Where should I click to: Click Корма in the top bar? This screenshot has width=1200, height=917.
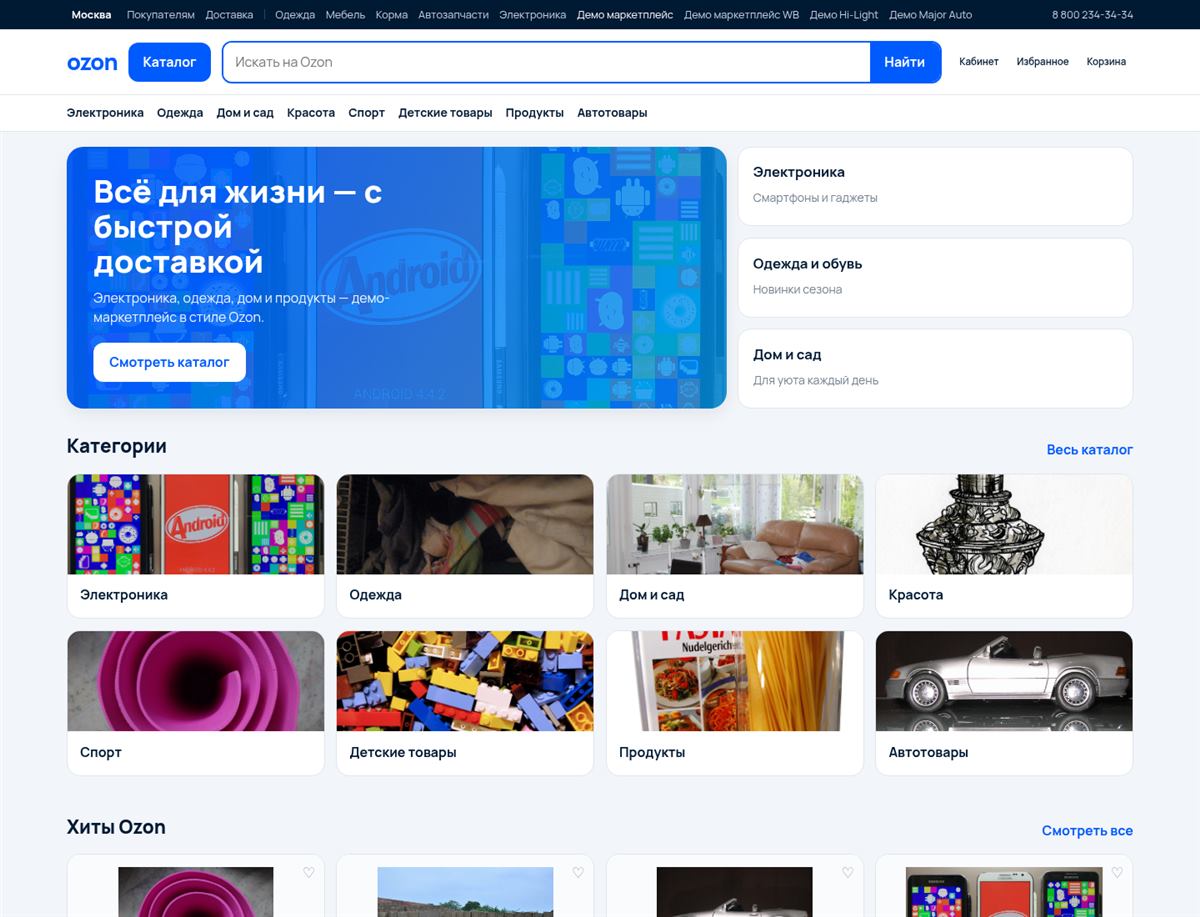click(x=391, y=15)
